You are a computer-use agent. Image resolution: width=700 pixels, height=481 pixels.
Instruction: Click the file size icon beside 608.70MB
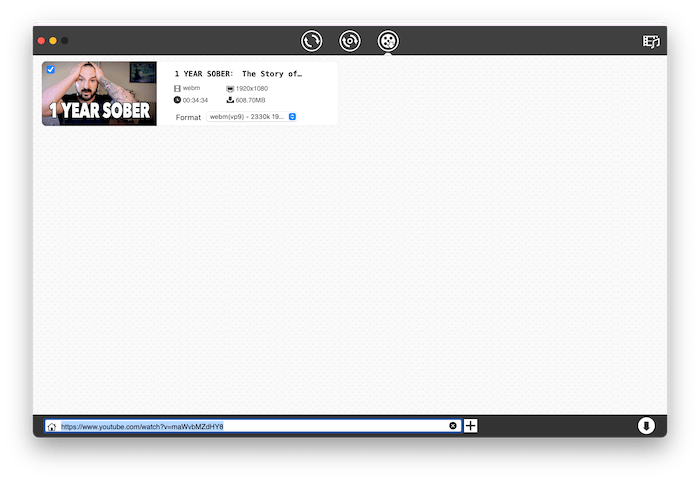click(x=230, y=100)
